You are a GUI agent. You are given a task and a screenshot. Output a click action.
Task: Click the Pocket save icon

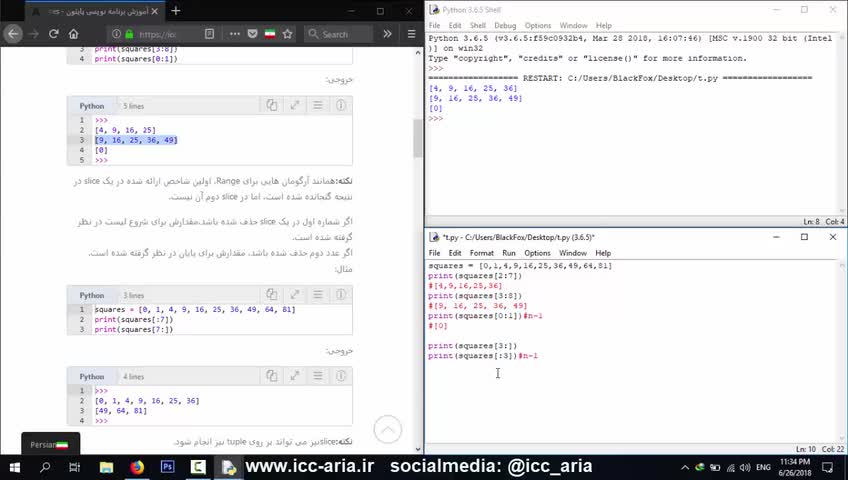tap(253, 34)
